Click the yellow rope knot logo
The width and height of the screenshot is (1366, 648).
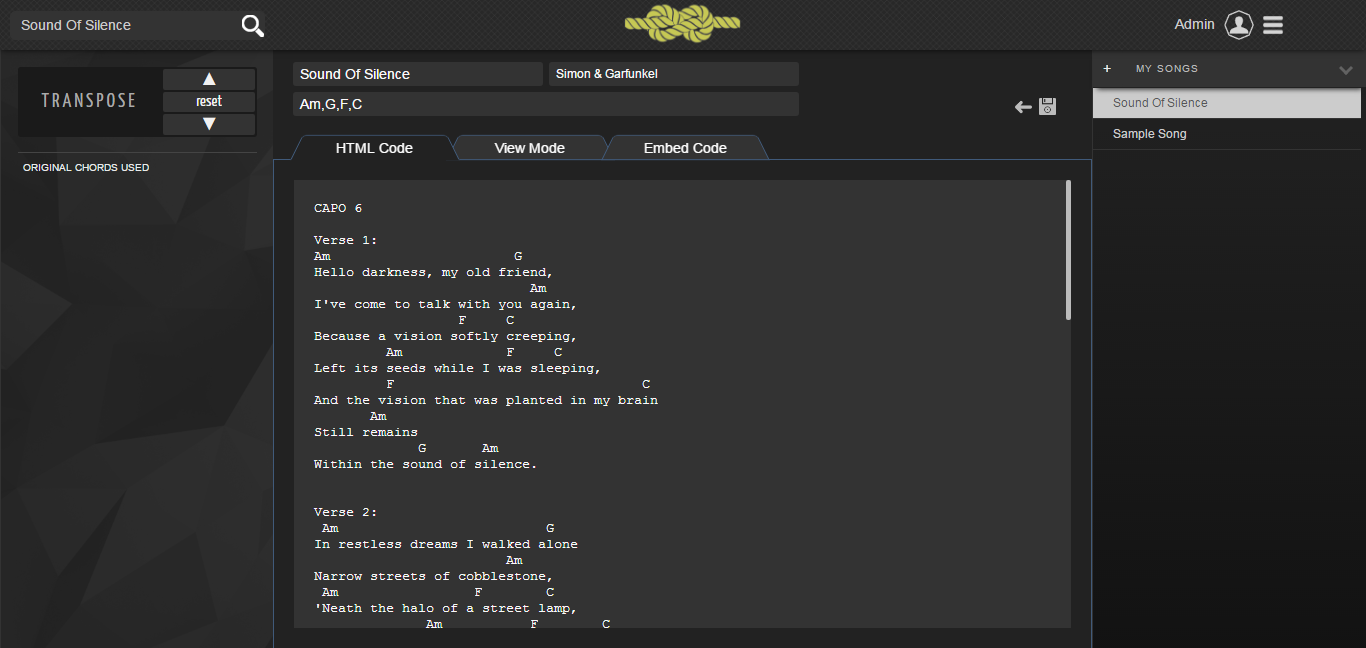[682, 24]
